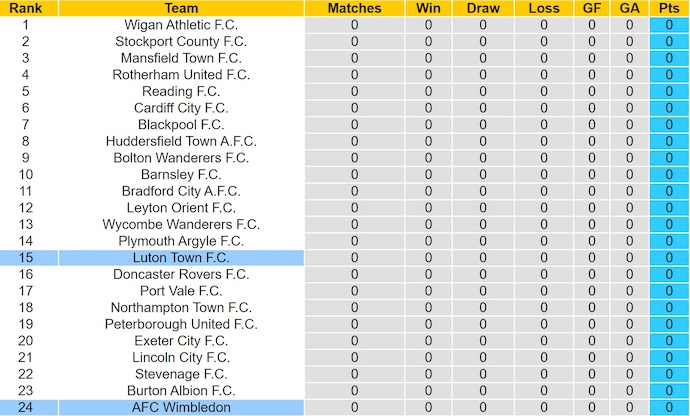Click the GA column header
This screenshot has height=416, width=690.
[630, 8]
